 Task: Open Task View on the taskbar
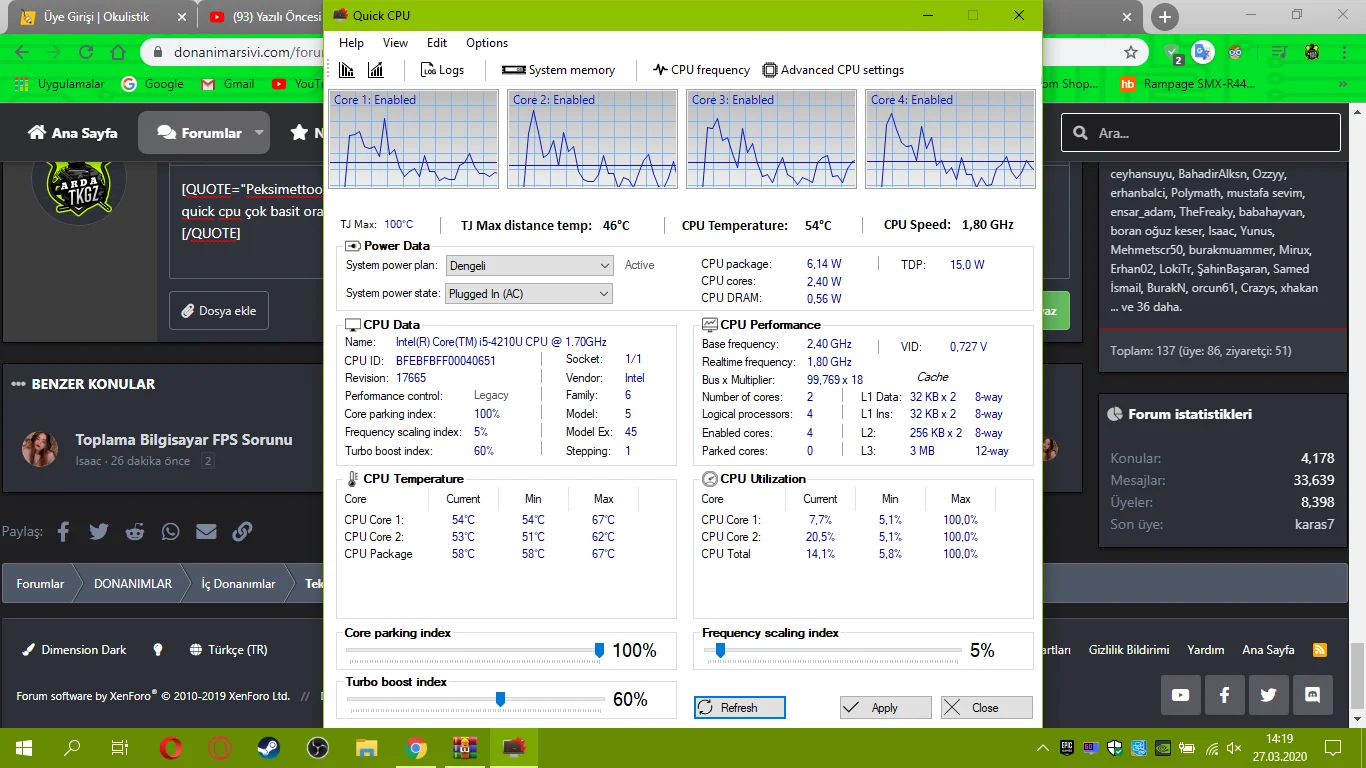coord(120,747)
